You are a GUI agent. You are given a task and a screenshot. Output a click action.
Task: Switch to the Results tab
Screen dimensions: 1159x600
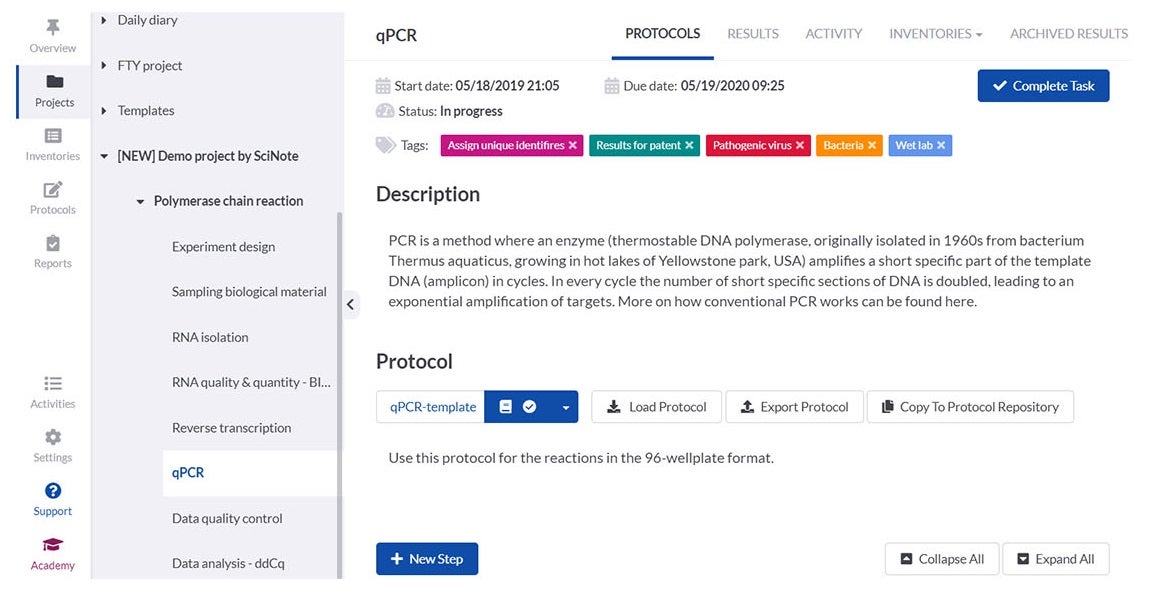coord(752,34)
